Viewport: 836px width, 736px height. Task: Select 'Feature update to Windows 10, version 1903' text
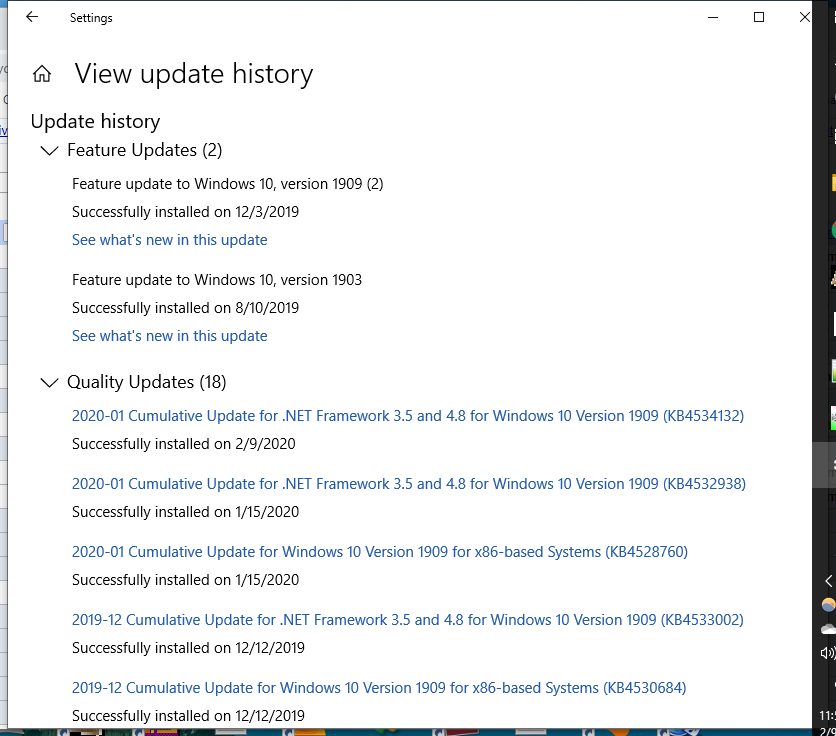point(217,280)
